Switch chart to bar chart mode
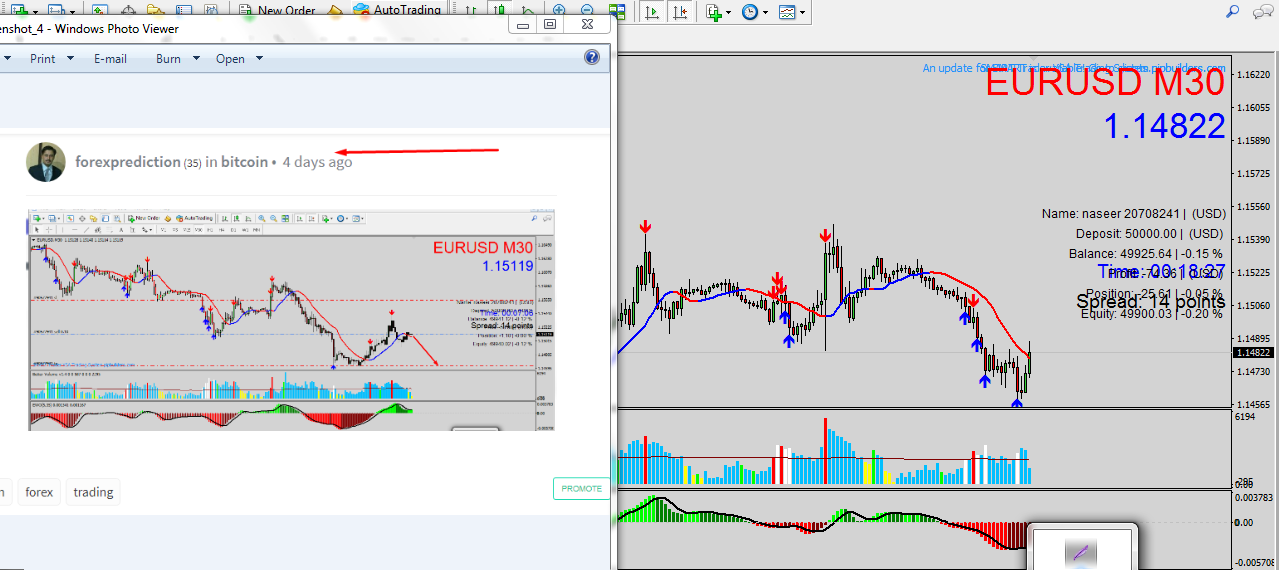This screenshot has width=1279, height=570. [470, 9]
